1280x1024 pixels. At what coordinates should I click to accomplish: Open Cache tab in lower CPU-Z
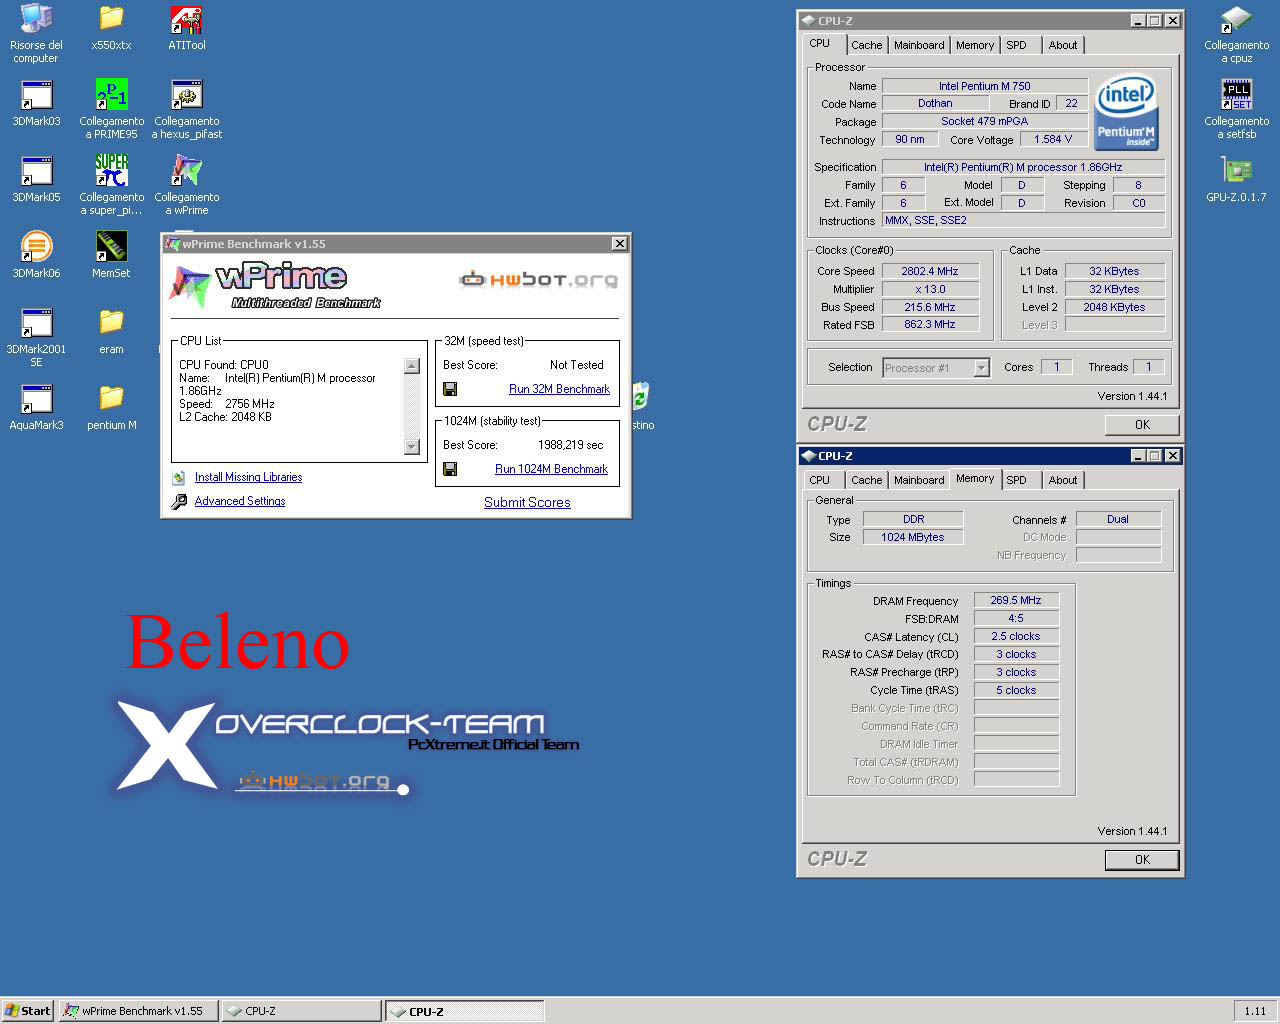tap(866, 480)
